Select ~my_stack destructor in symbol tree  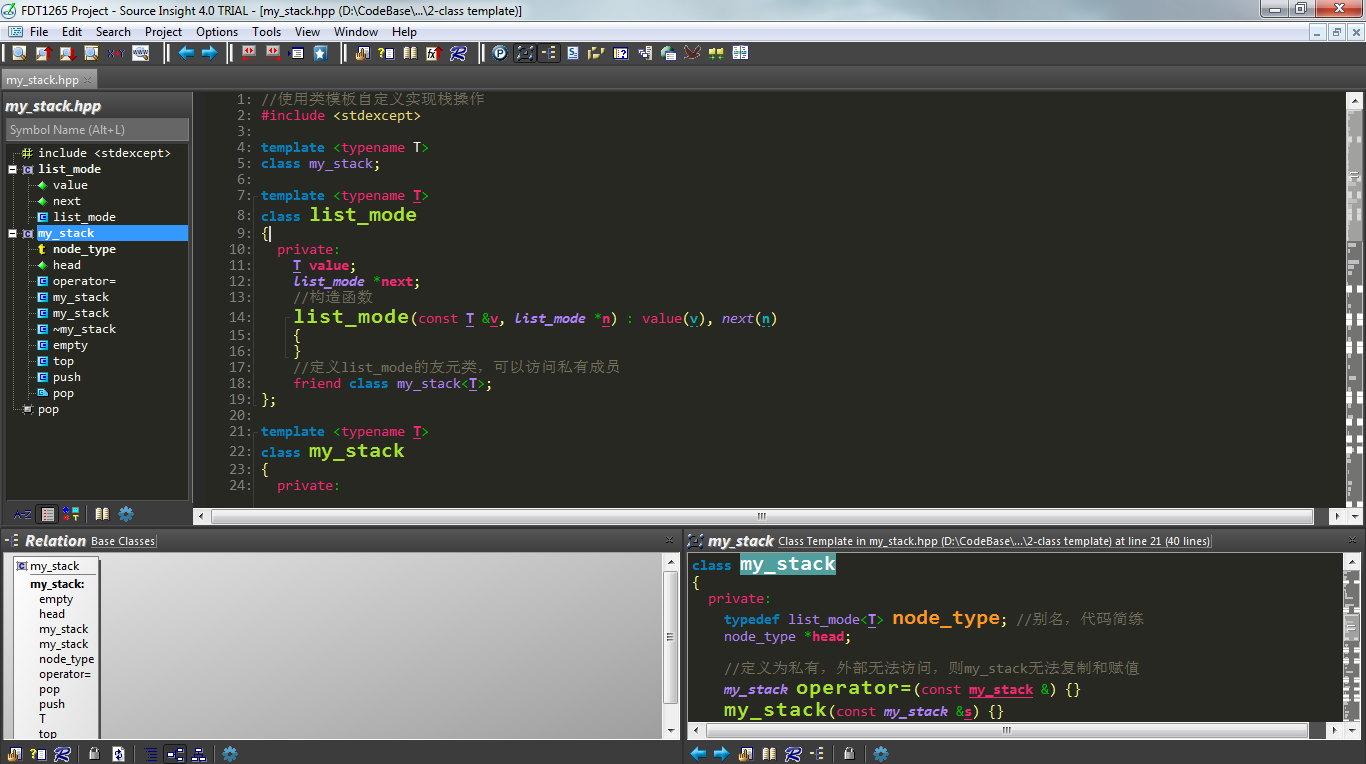click(x=84, y=329)
